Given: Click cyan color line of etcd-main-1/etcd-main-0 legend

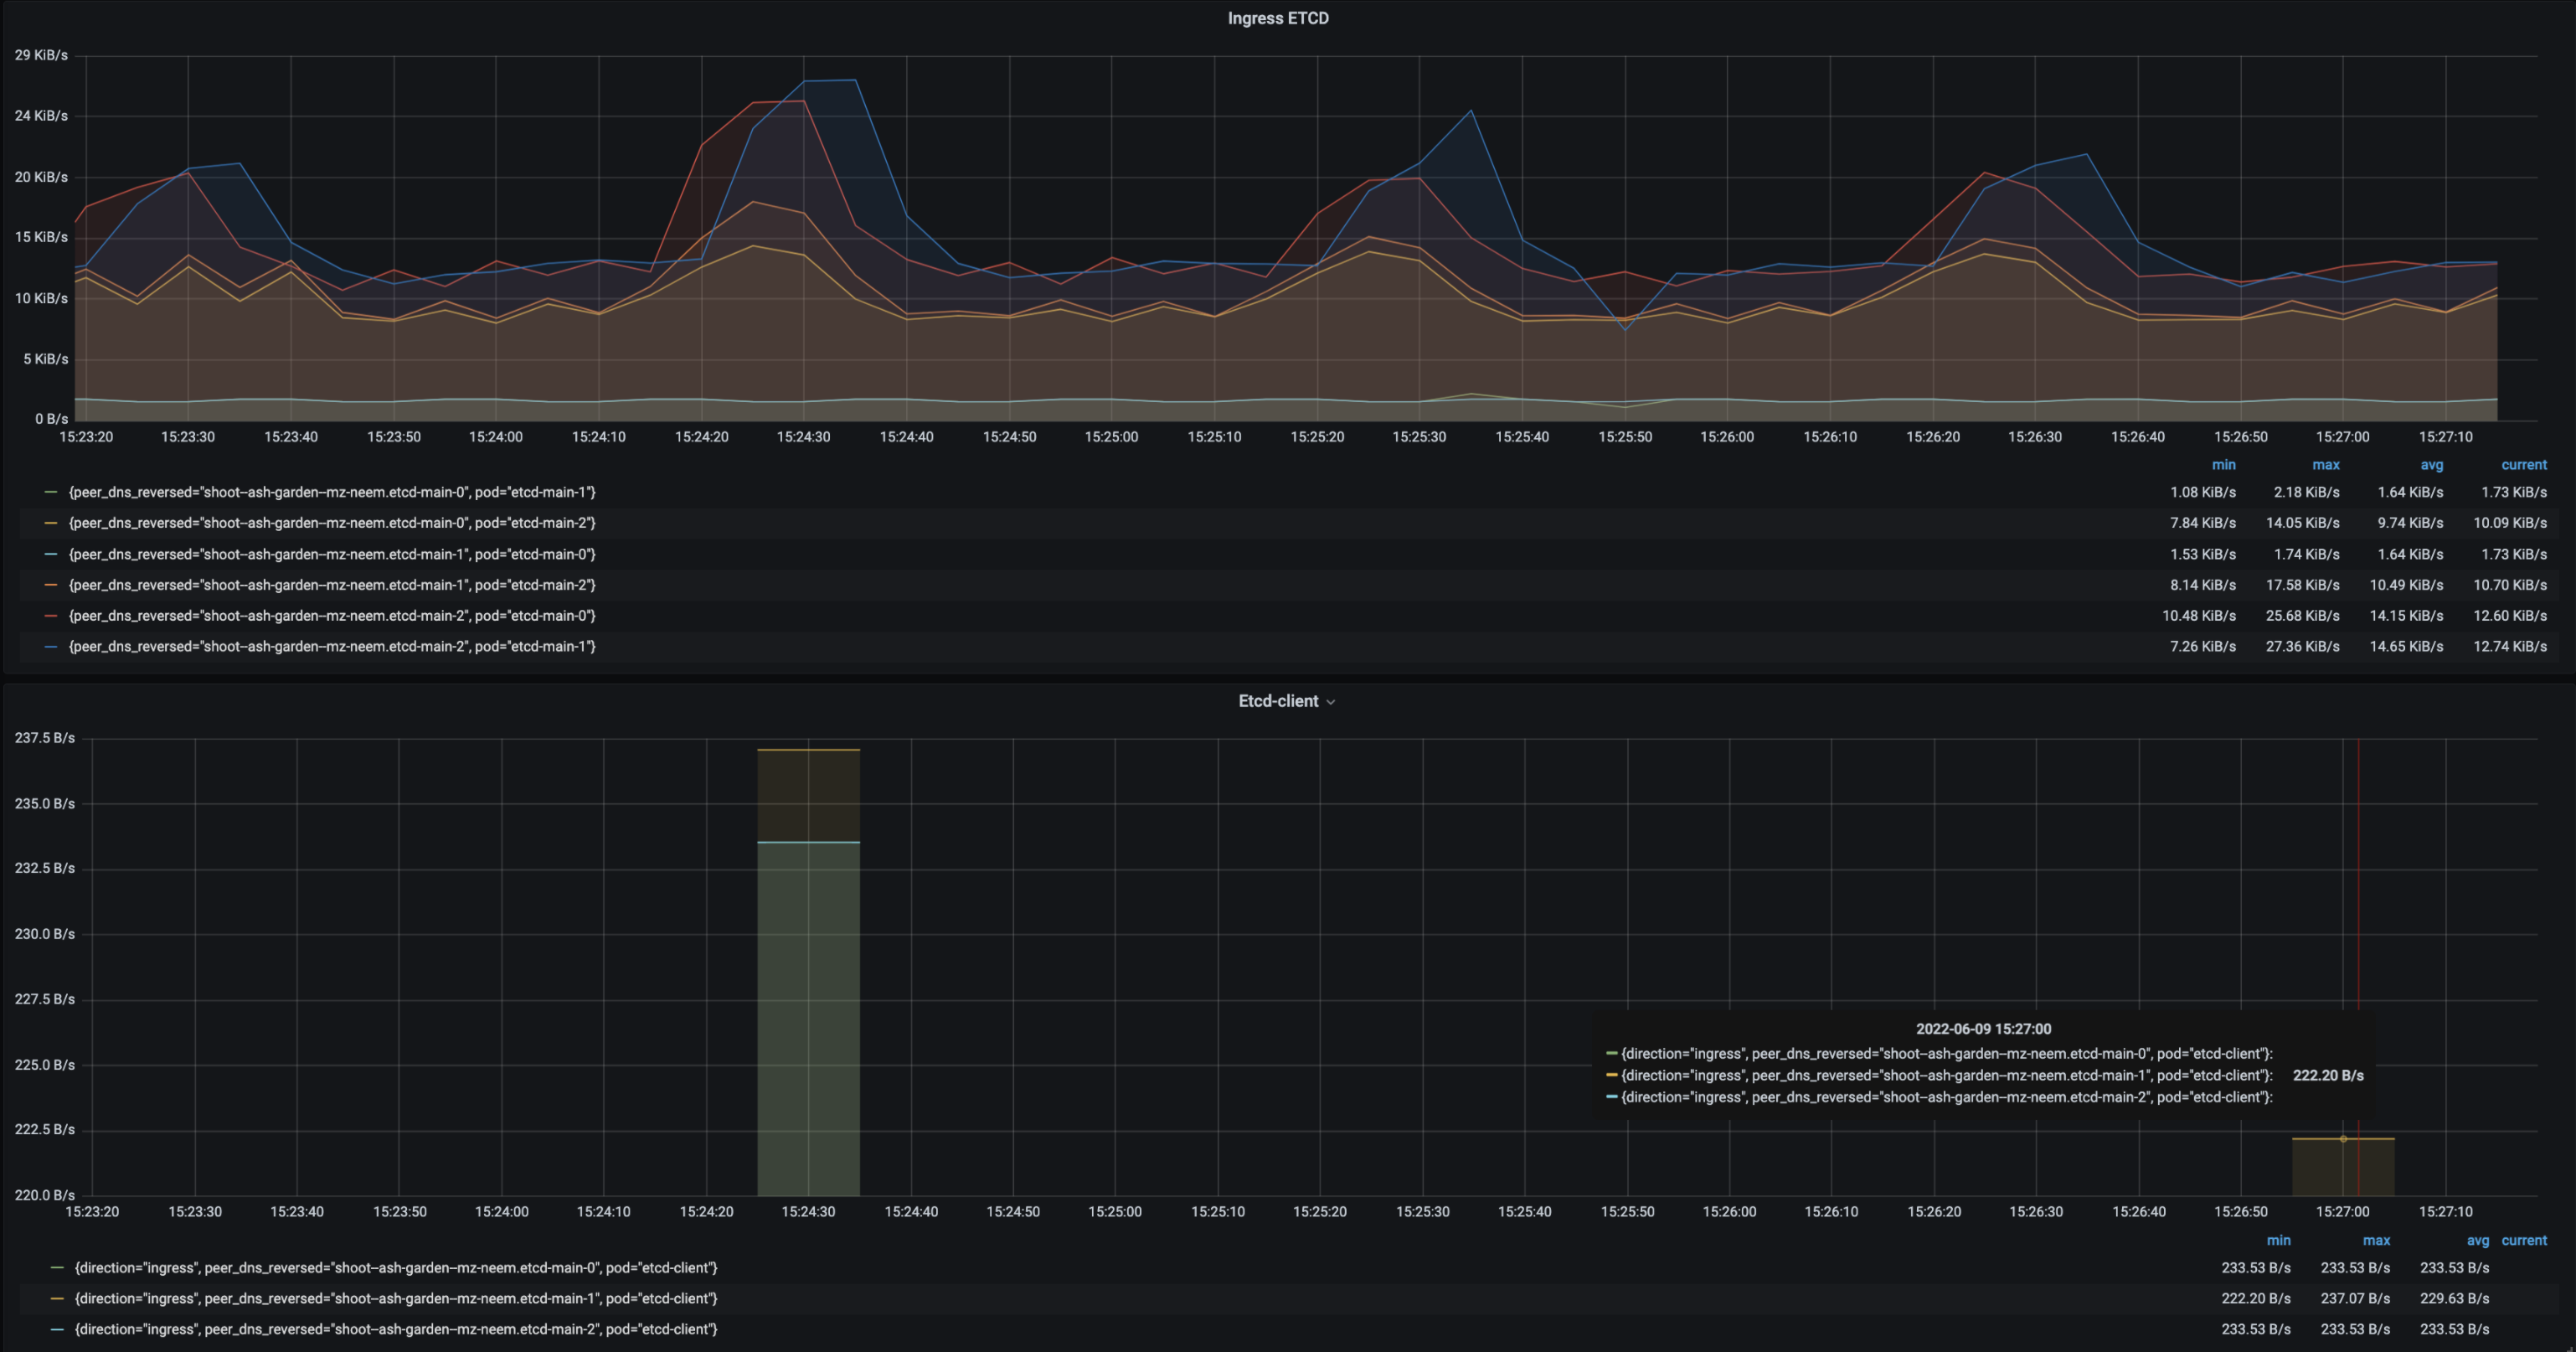Looking at the screenshot, I should pyautogui.click(x=51, y=554).
